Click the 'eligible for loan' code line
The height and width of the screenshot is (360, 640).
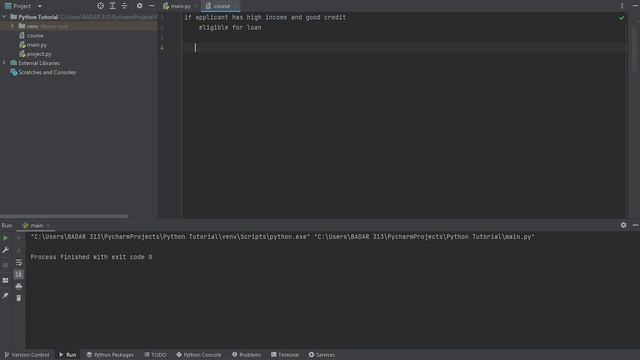point(230,28)
